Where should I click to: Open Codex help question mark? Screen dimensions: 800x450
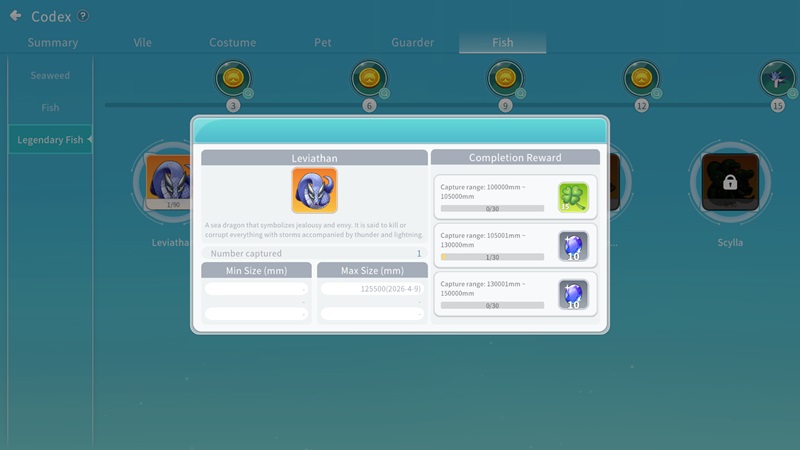[83, 16]
